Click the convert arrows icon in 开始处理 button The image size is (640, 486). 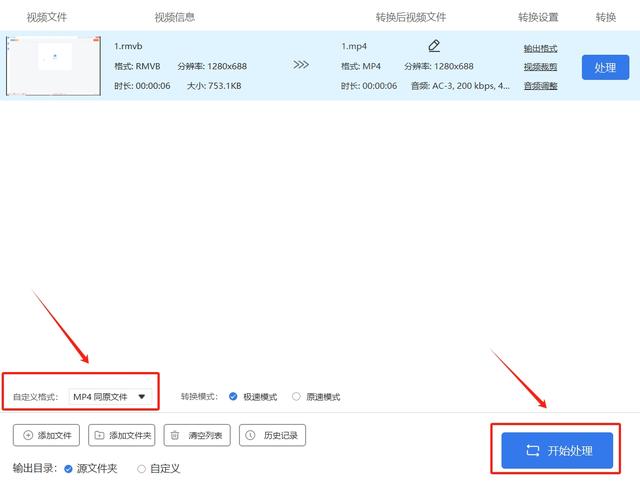(x=532, y=450)
